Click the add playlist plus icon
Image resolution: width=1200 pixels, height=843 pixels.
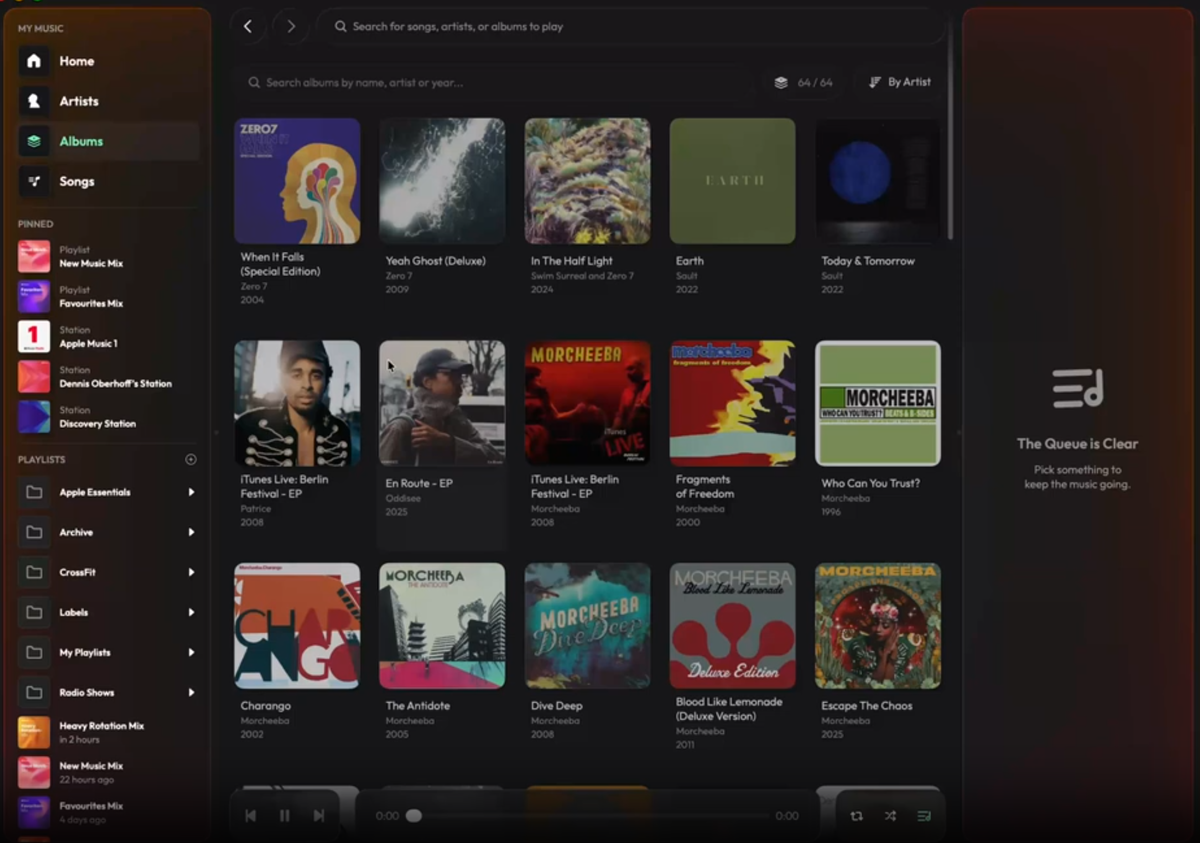191,460
